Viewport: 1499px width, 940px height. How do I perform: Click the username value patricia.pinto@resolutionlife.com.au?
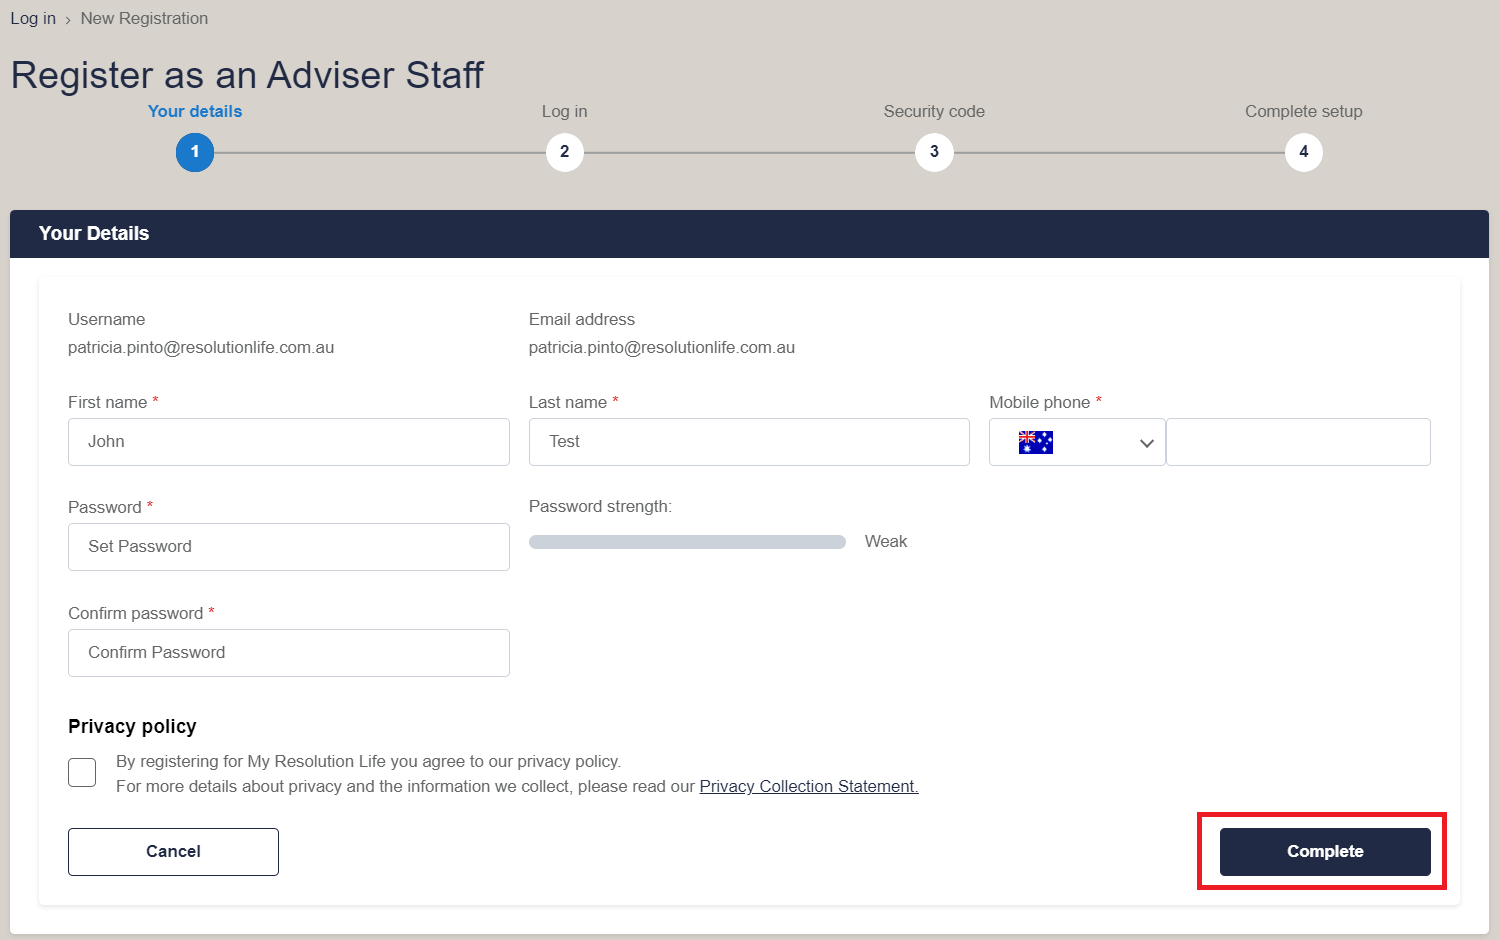click(201, 347)
